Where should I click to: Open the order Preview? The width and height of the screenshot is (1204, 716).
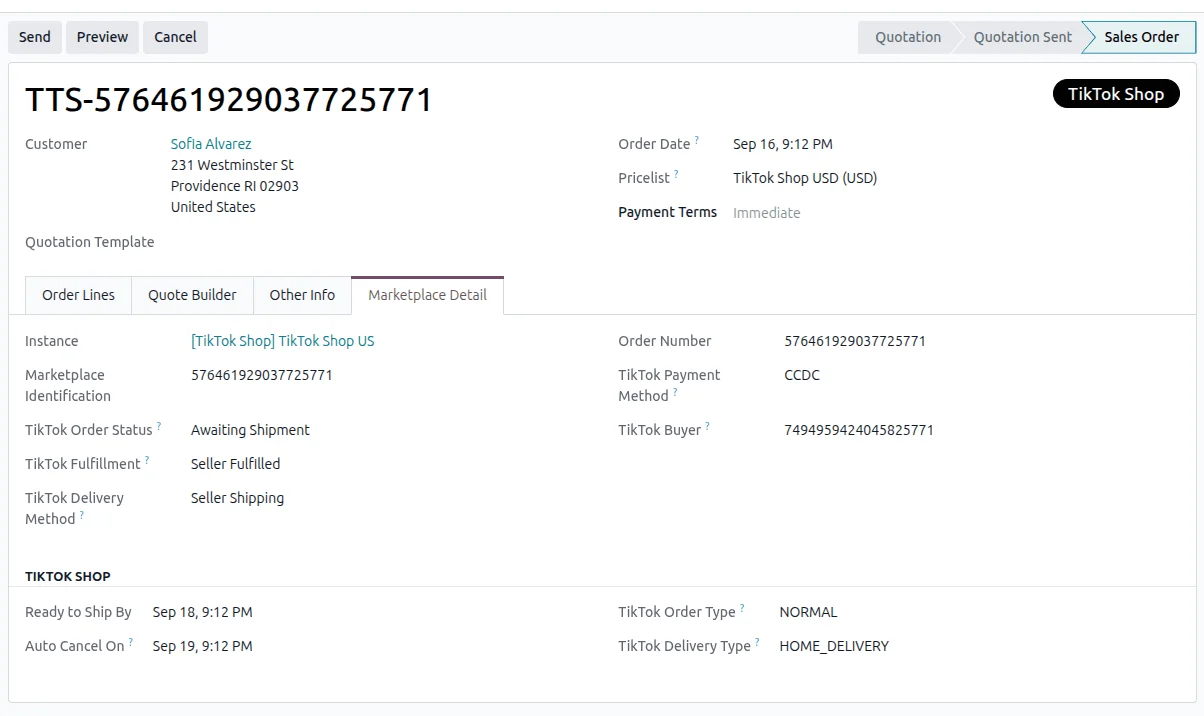(102, 37)
